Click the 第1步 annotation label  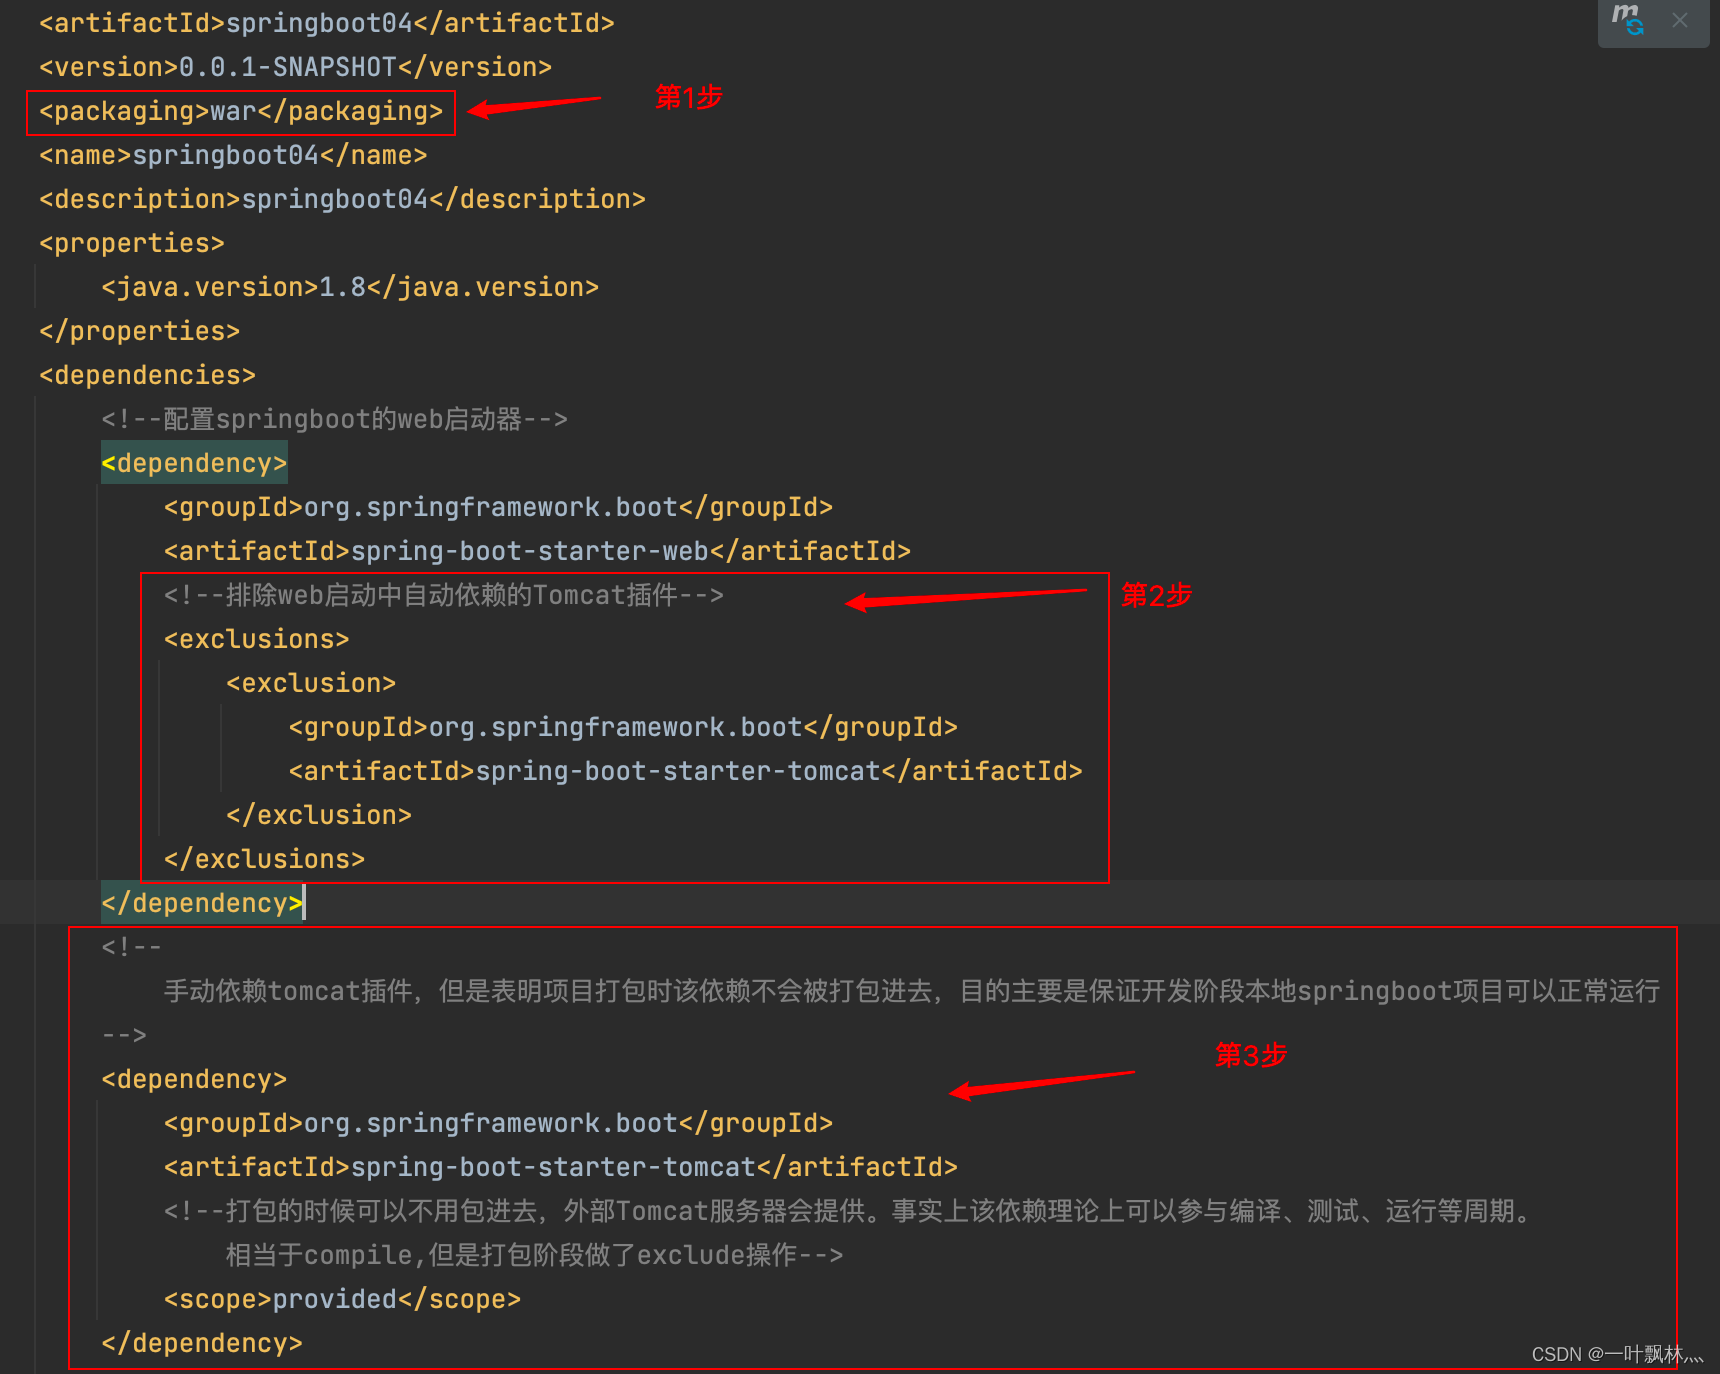(x=688, y=97)
